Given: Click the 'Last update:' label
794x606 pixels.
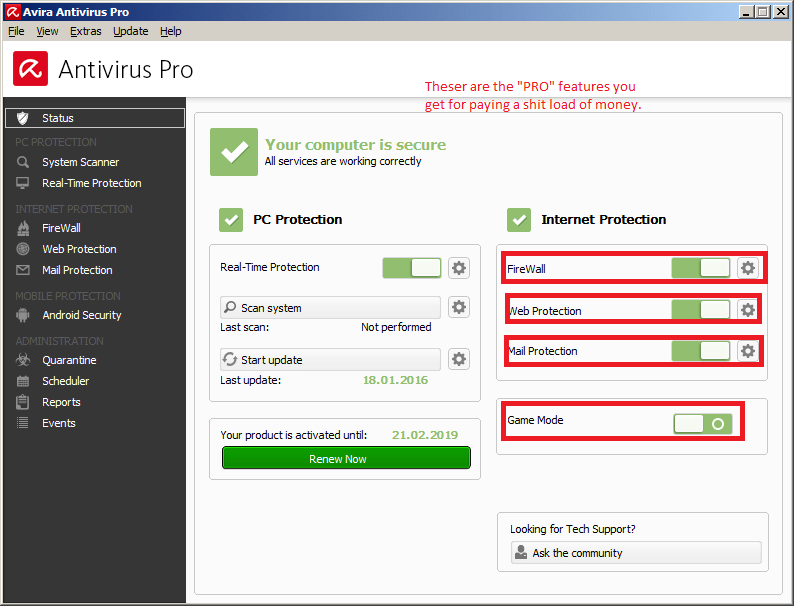Looking at the screenshot, I should coord(250,380).
